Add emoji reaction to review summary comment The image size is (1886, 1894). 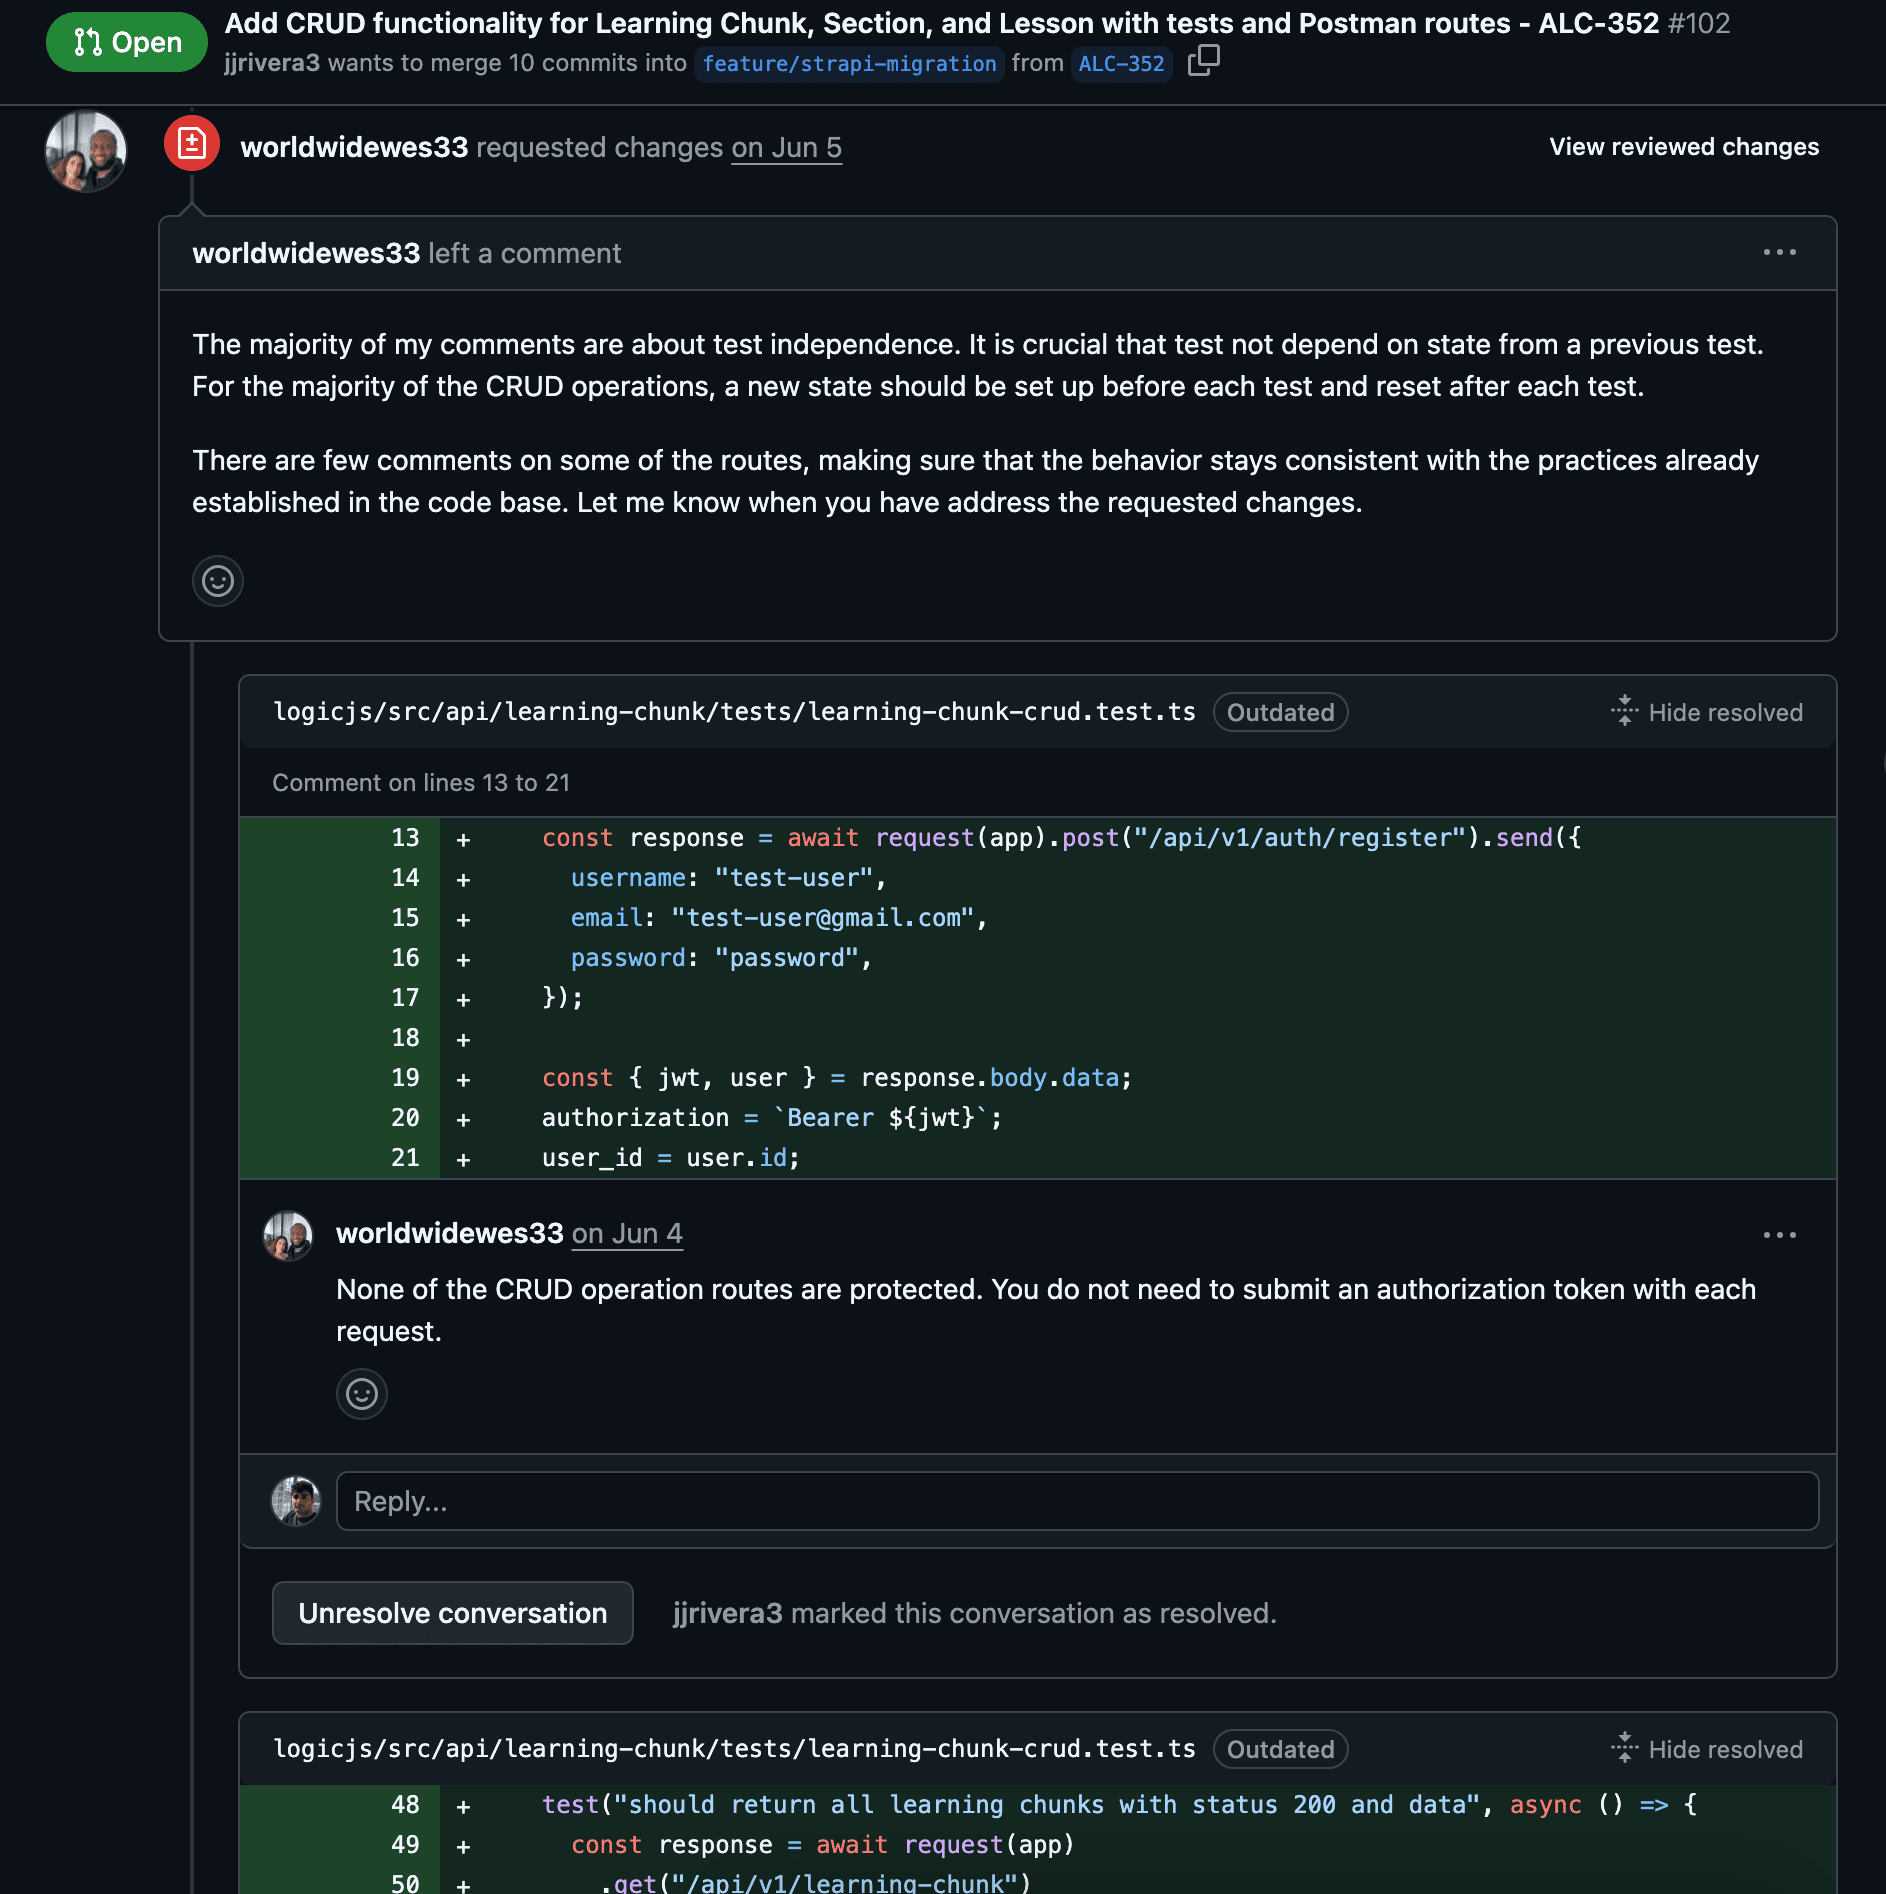coord(217,581)
